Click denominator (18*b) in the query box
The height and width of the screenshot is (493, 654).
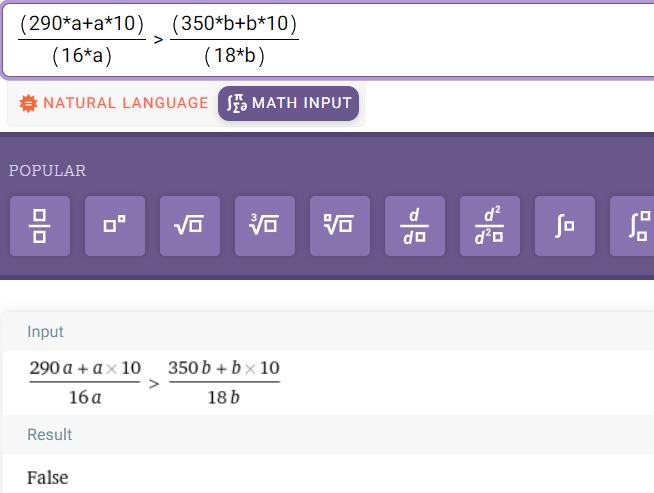(234, 56)
